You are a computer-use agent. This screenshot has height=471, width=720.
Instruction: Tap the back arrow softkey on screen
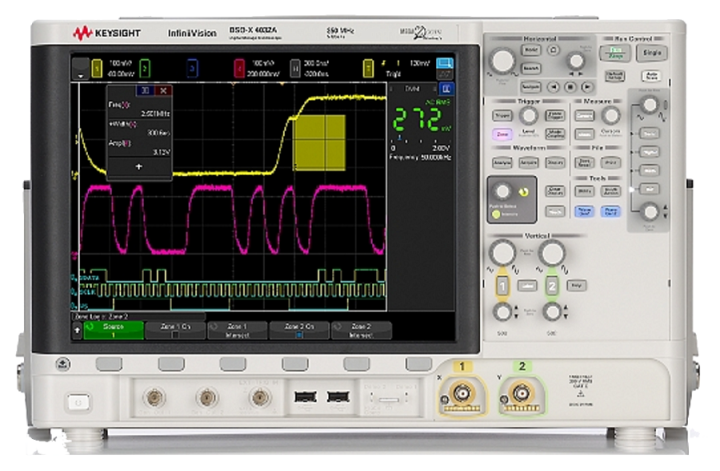point(77,330)
